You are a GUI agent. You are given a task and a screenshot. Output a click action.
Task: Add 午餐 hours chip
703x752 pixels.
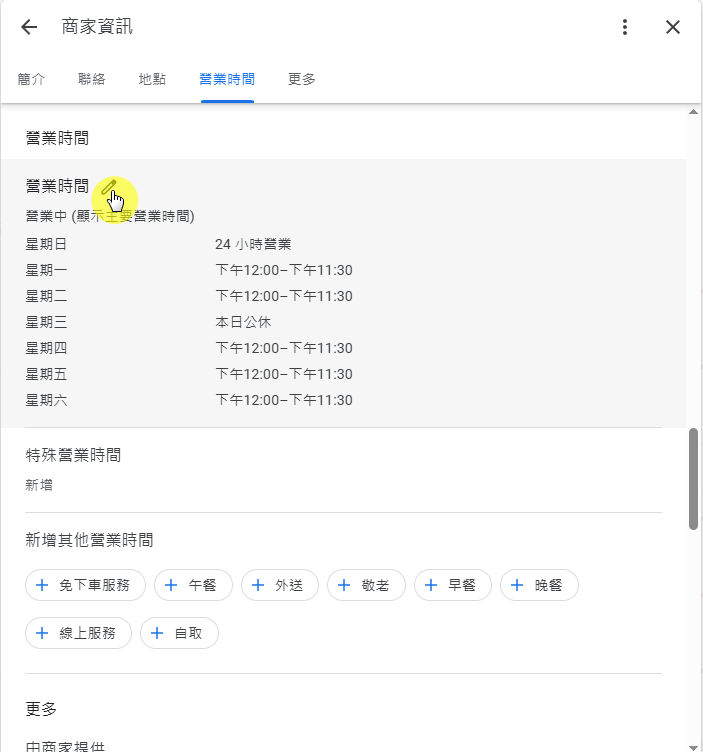(x=193, y=585)
